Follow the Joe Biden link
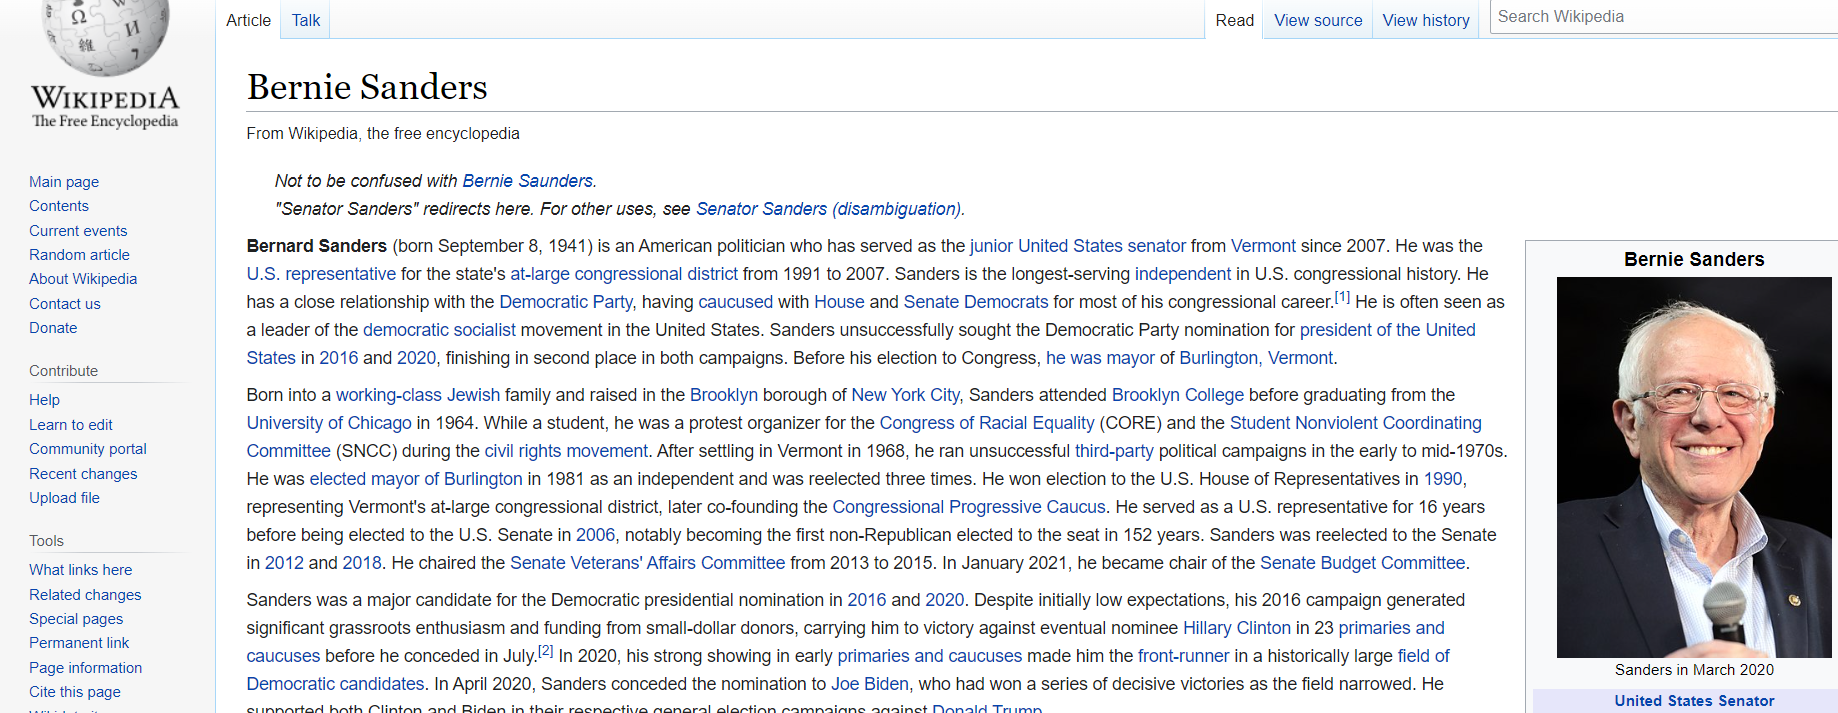The height and width of the screenshot is (713, 1838). point(870,684)
